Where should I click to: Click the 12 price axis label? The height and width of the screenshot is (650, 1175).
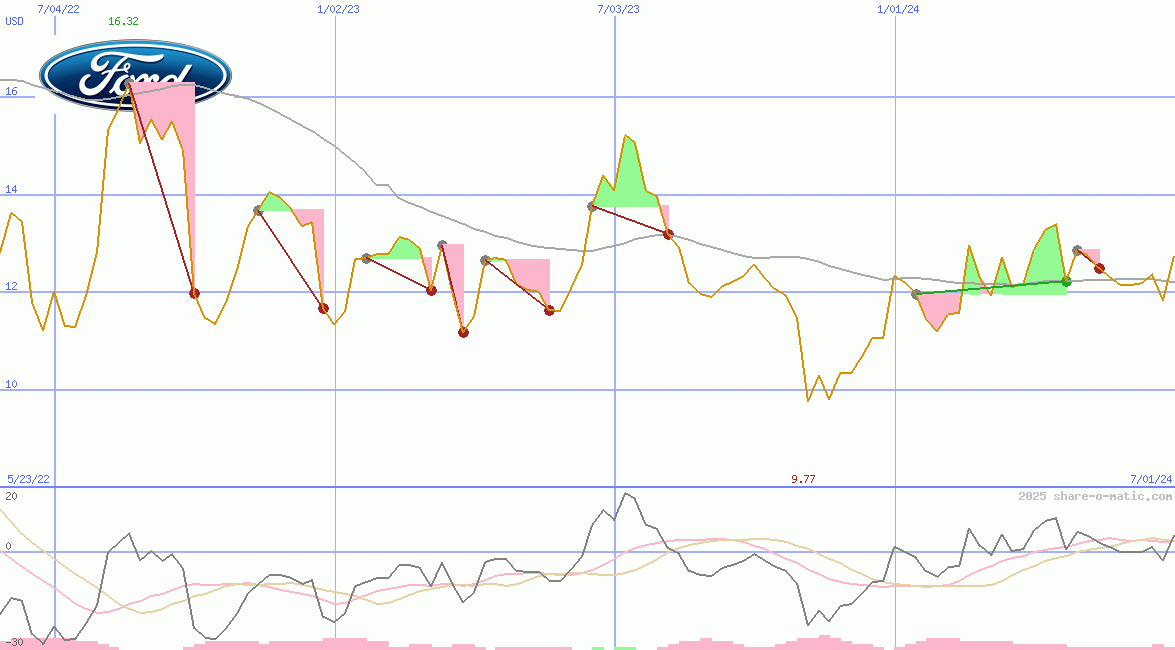pyautogui.click(x=11, y=286)
